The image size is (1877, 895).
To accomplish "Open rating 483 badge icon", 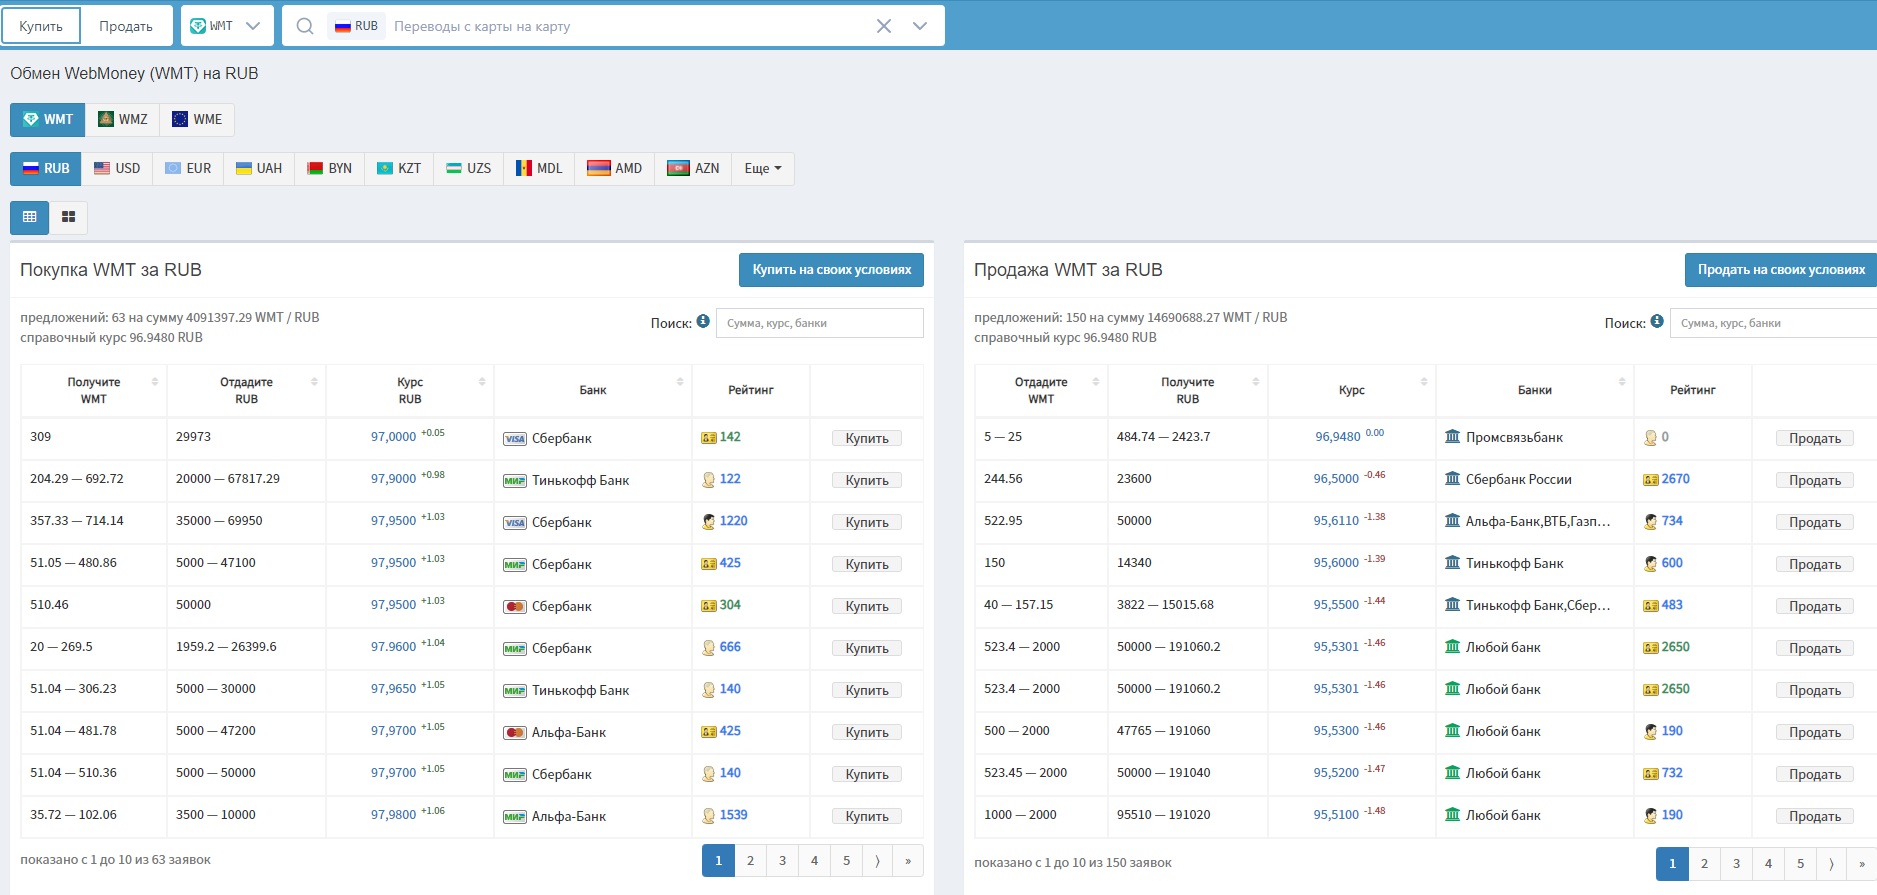I will coord(1651,606).
